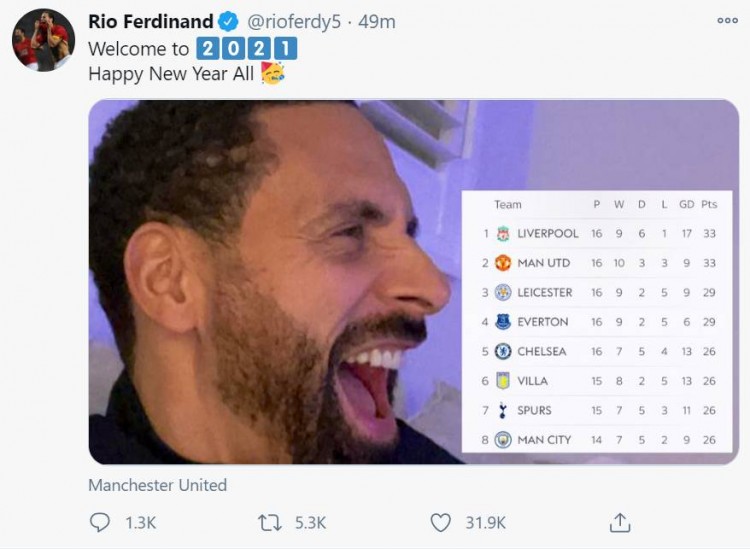Click the Rio Ferdinand display name

tap(151, 22)
